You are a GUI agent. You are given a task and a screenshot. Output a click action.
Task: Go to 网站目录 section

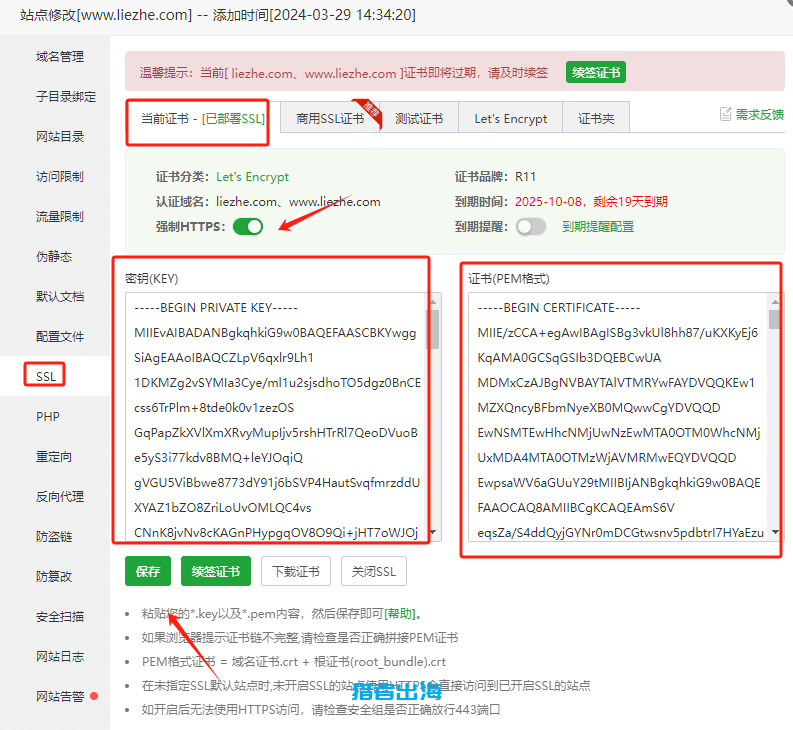point(60,137)
